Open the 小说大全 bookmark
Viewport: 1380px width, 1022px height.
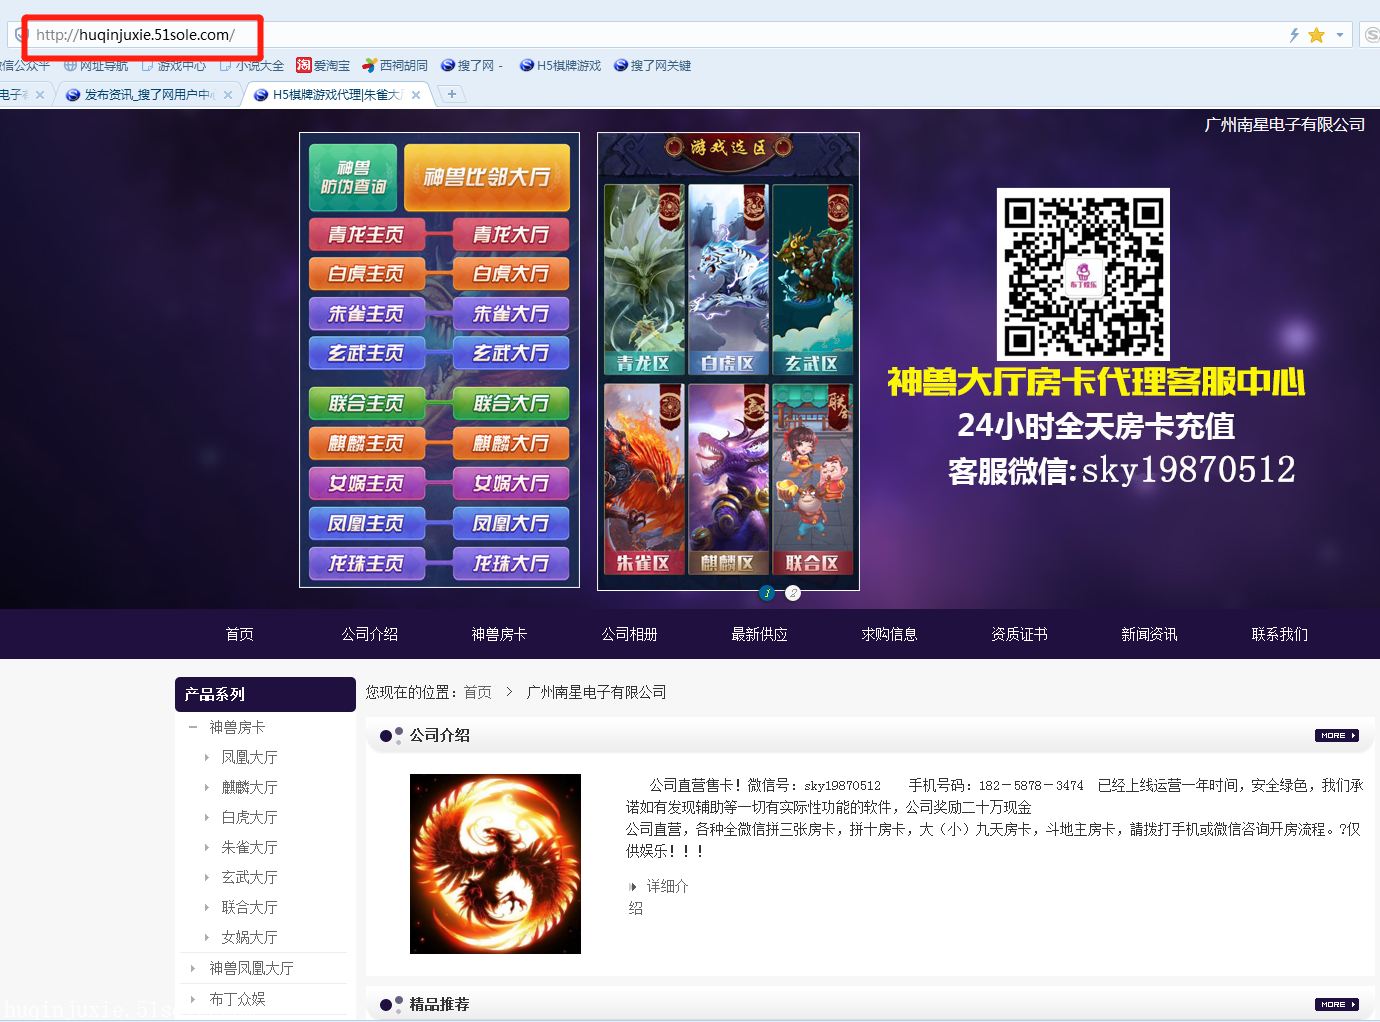[252, 65]
